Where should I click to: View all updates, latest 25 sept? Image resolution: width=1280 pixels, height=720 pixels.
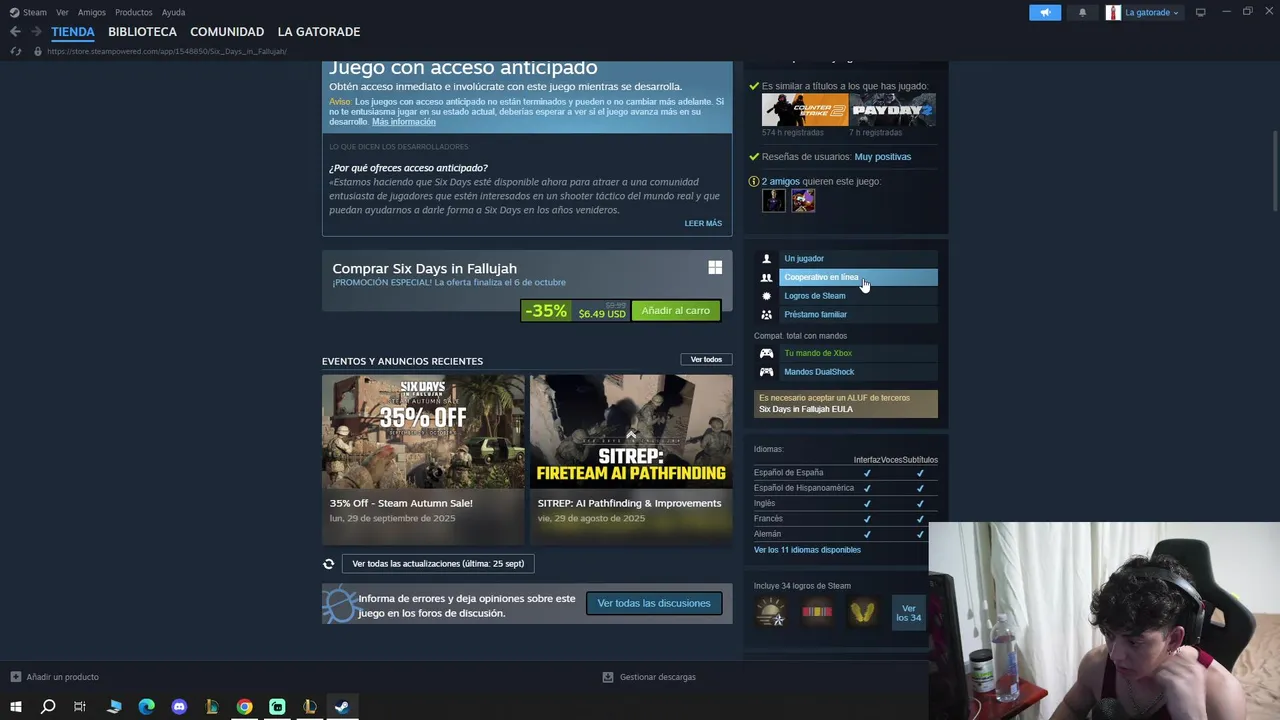[438, 564]
